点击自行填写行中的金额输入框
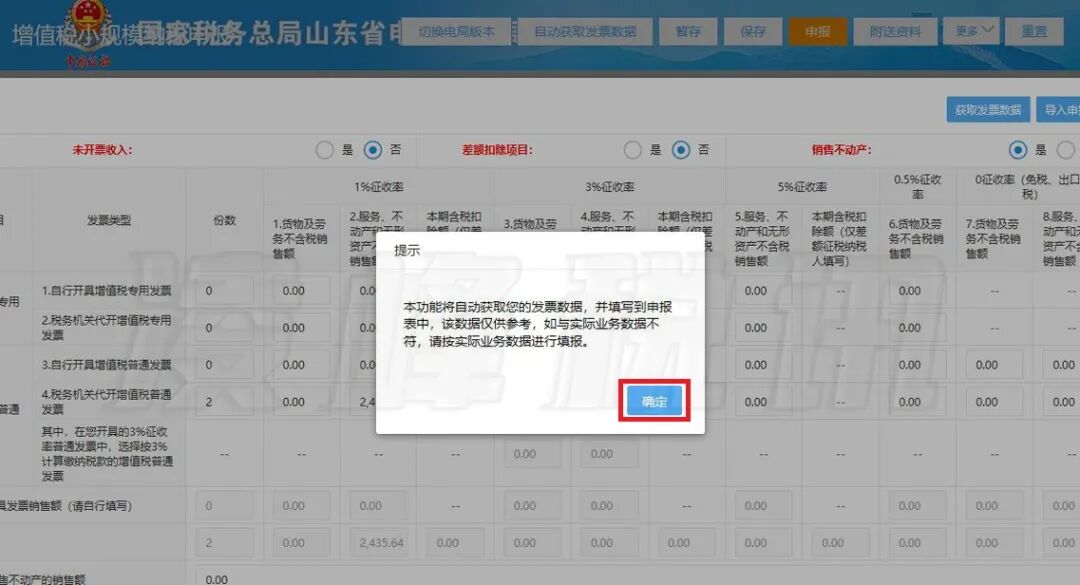Viewport: 1080px width, 585px height. [x=303, y=506]
